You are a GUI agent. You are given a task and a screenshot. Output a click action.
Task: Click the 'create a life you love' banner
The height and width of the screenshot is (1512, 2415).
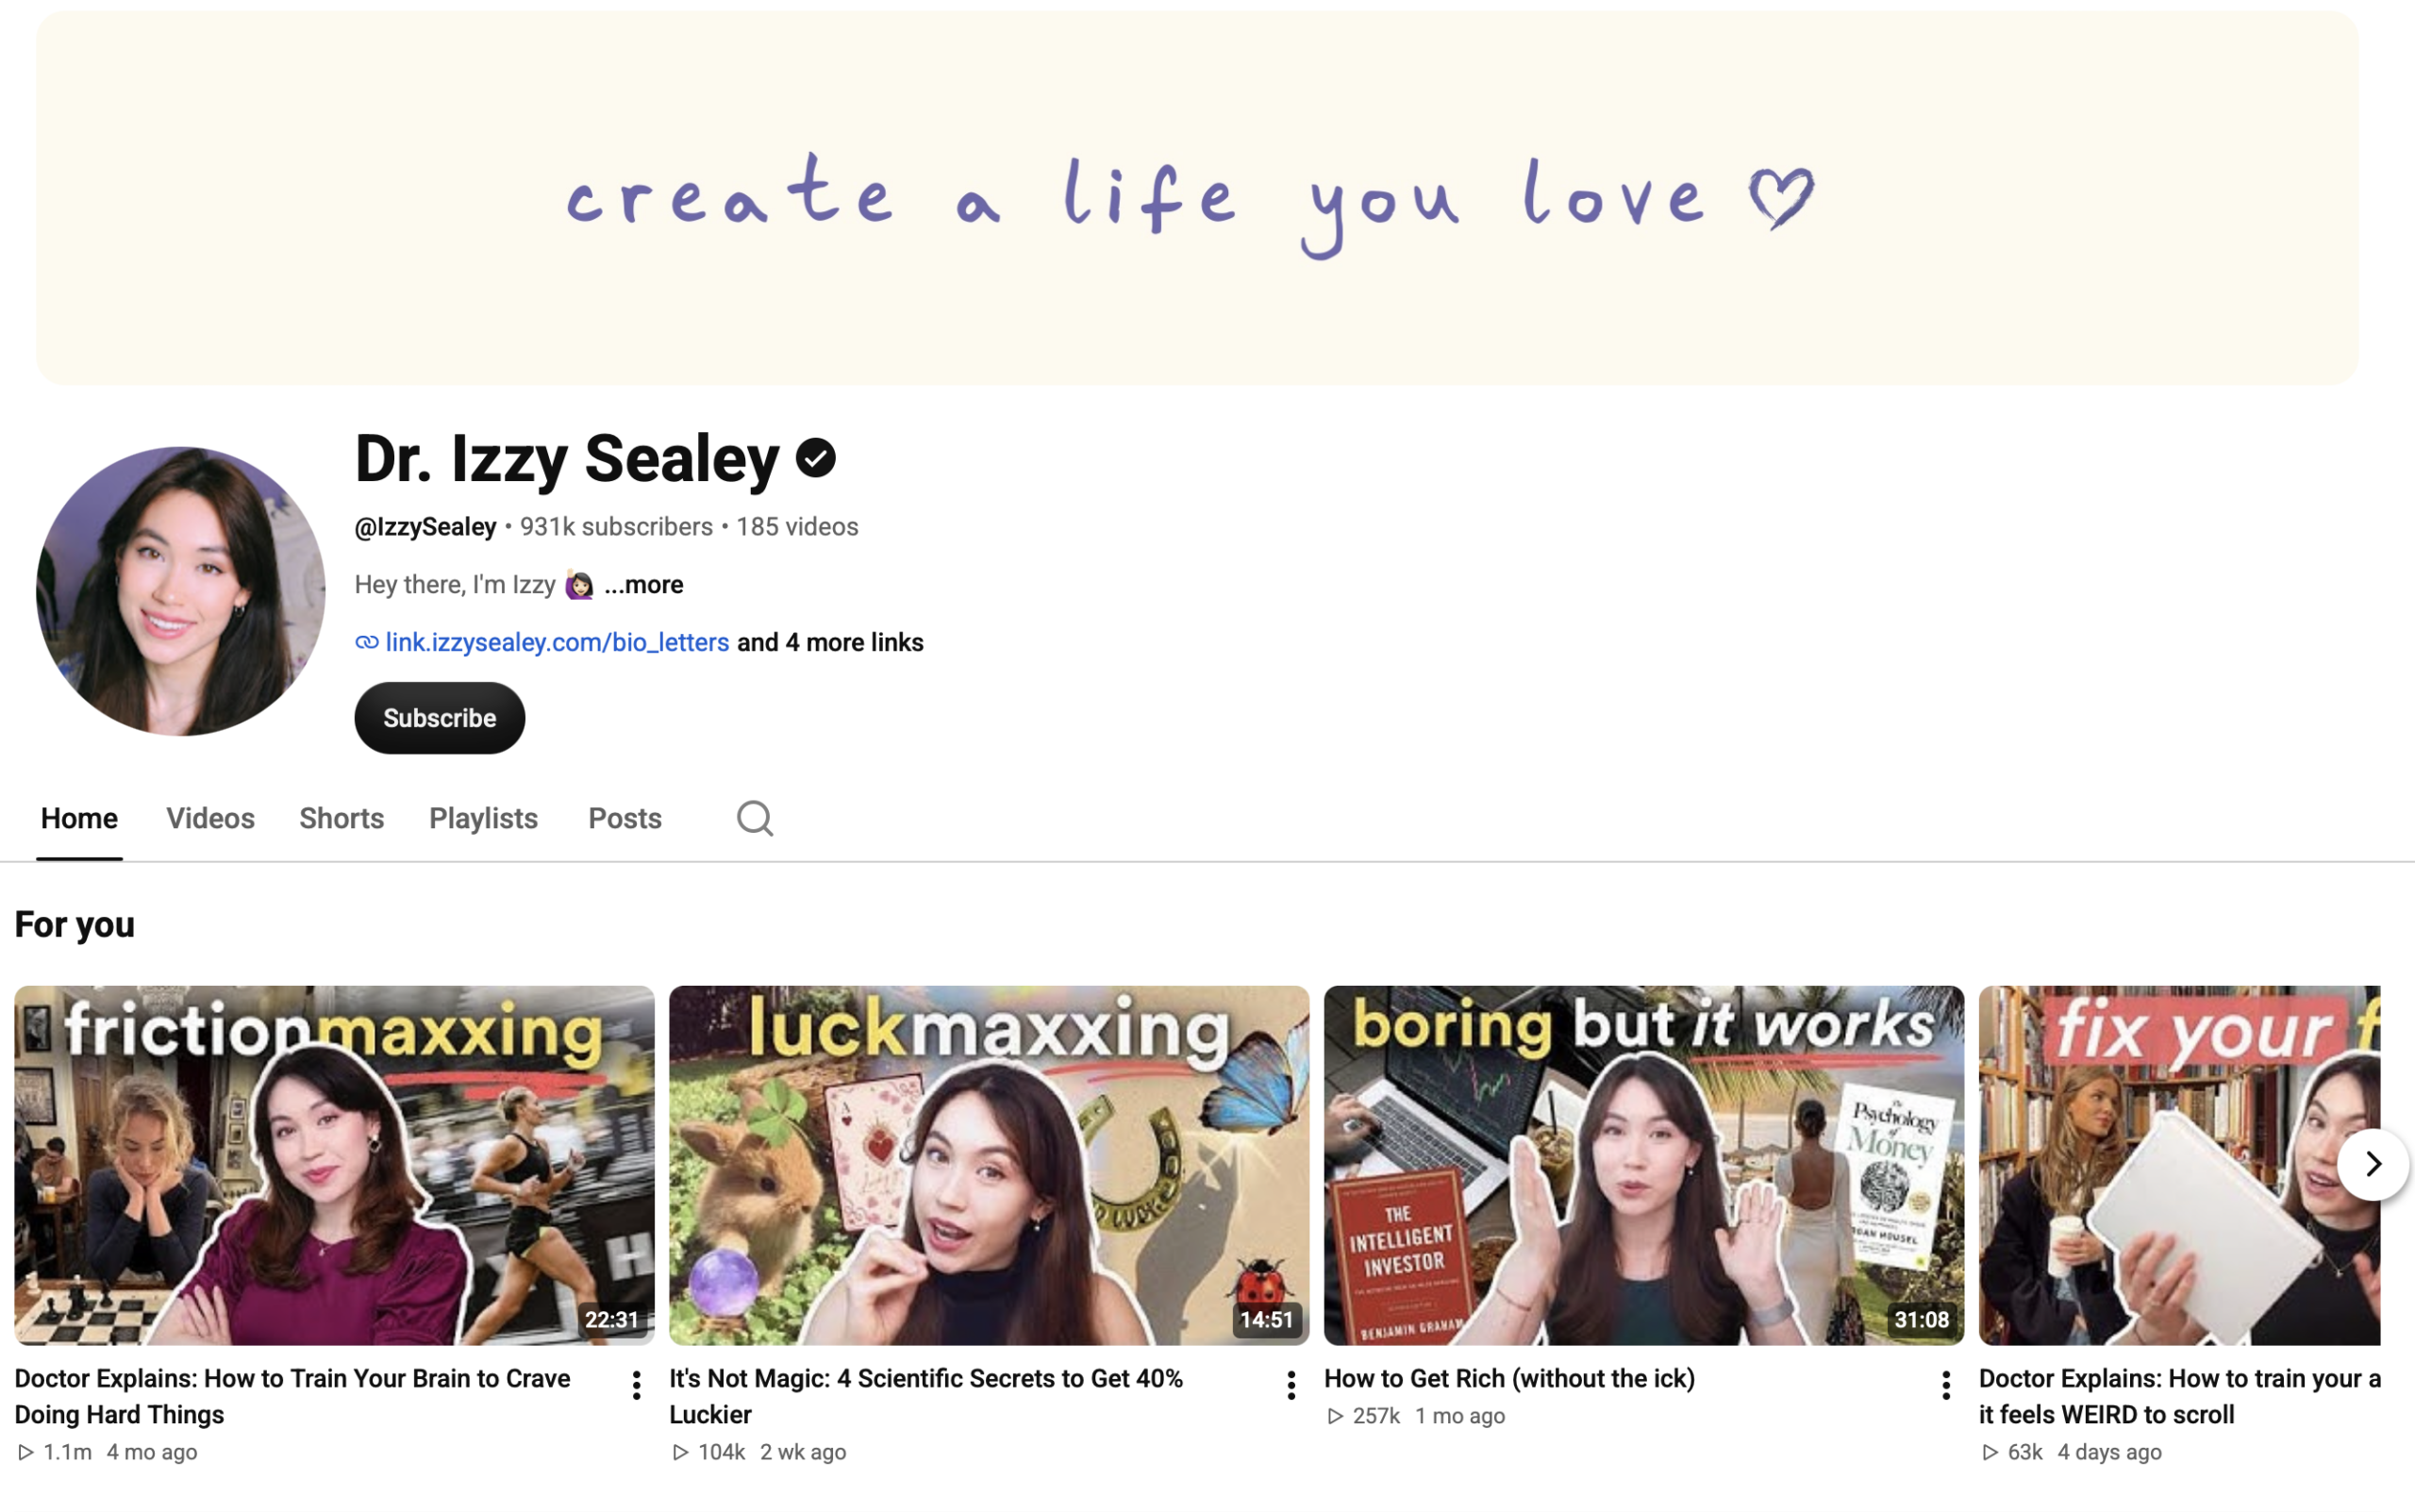point(1197,198)
